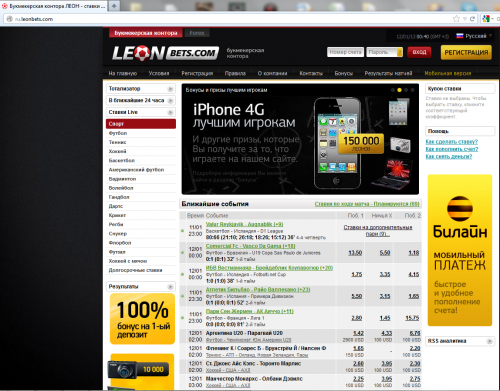Image resolution: width=500 pixels, height=391 pixels.
Task: Open the Как сделать ставку? help link
Action: tap(452, 142)
